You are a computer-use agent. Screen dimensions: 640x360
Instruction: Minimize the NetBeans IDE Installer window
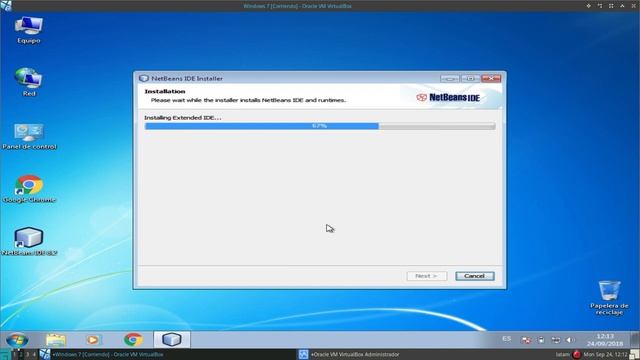450,78
